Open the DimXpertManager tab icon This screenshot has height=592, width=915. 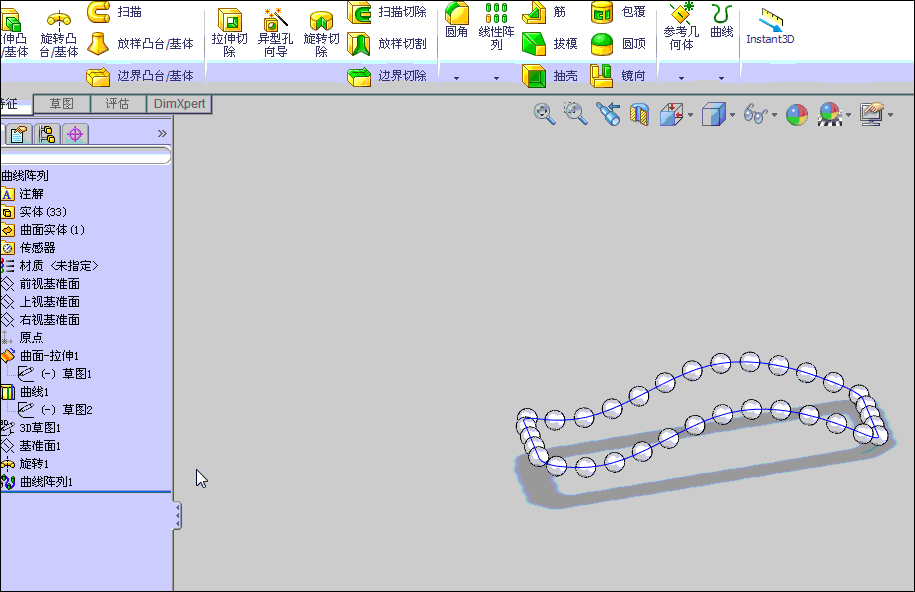click(75, 134)
